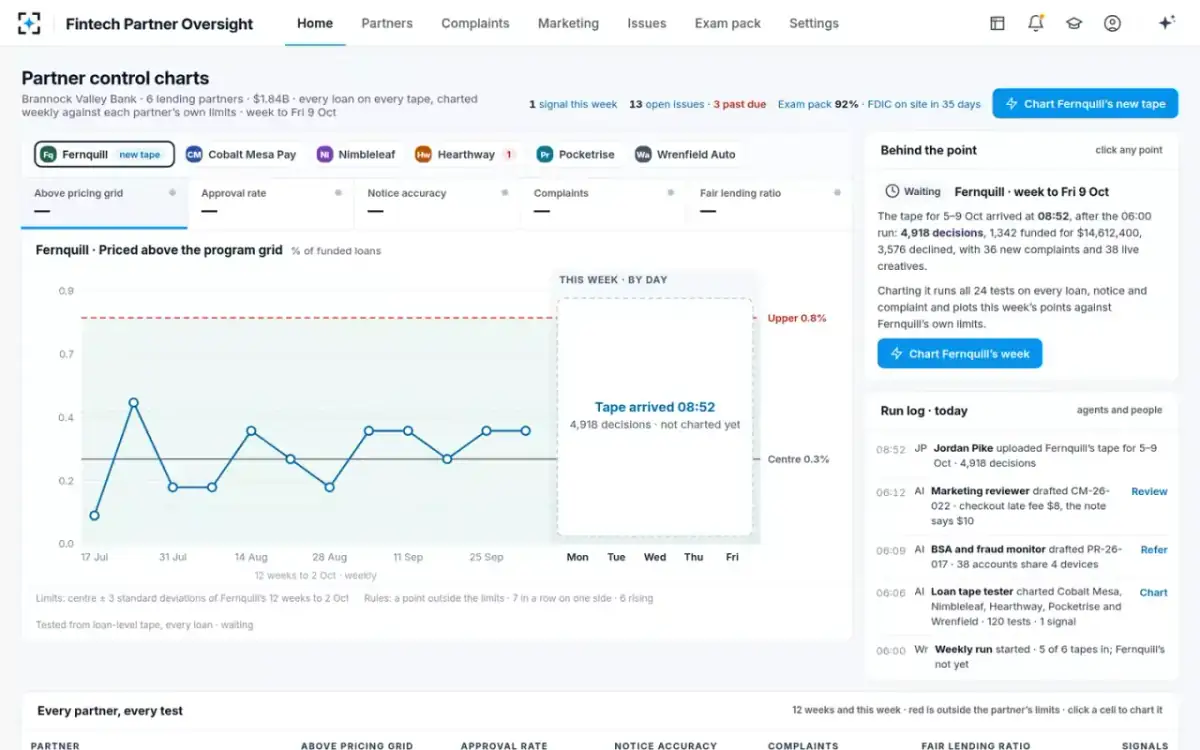Switch to the Marketing nav item
1200x750 pixels.
[x=568, y=23]
